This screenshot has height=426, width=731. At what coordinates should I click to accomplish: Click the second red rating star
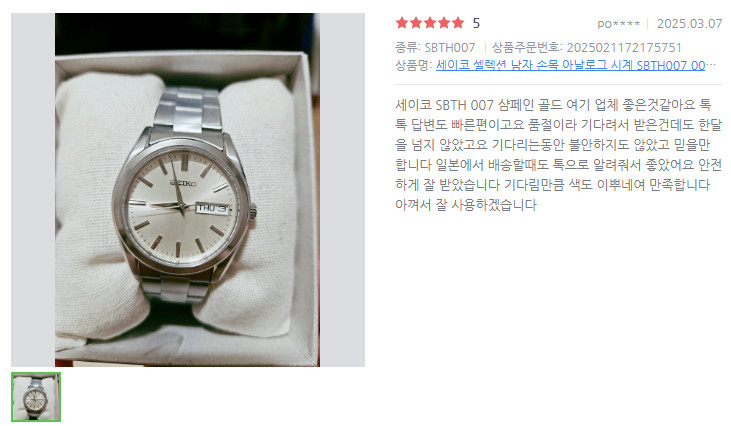coord(416,22)
